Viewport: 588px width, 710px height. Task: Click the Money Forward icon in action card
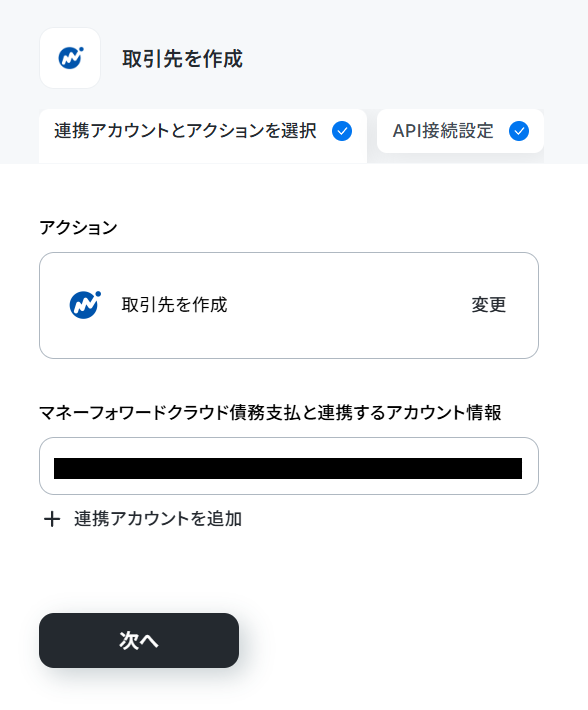85,305
